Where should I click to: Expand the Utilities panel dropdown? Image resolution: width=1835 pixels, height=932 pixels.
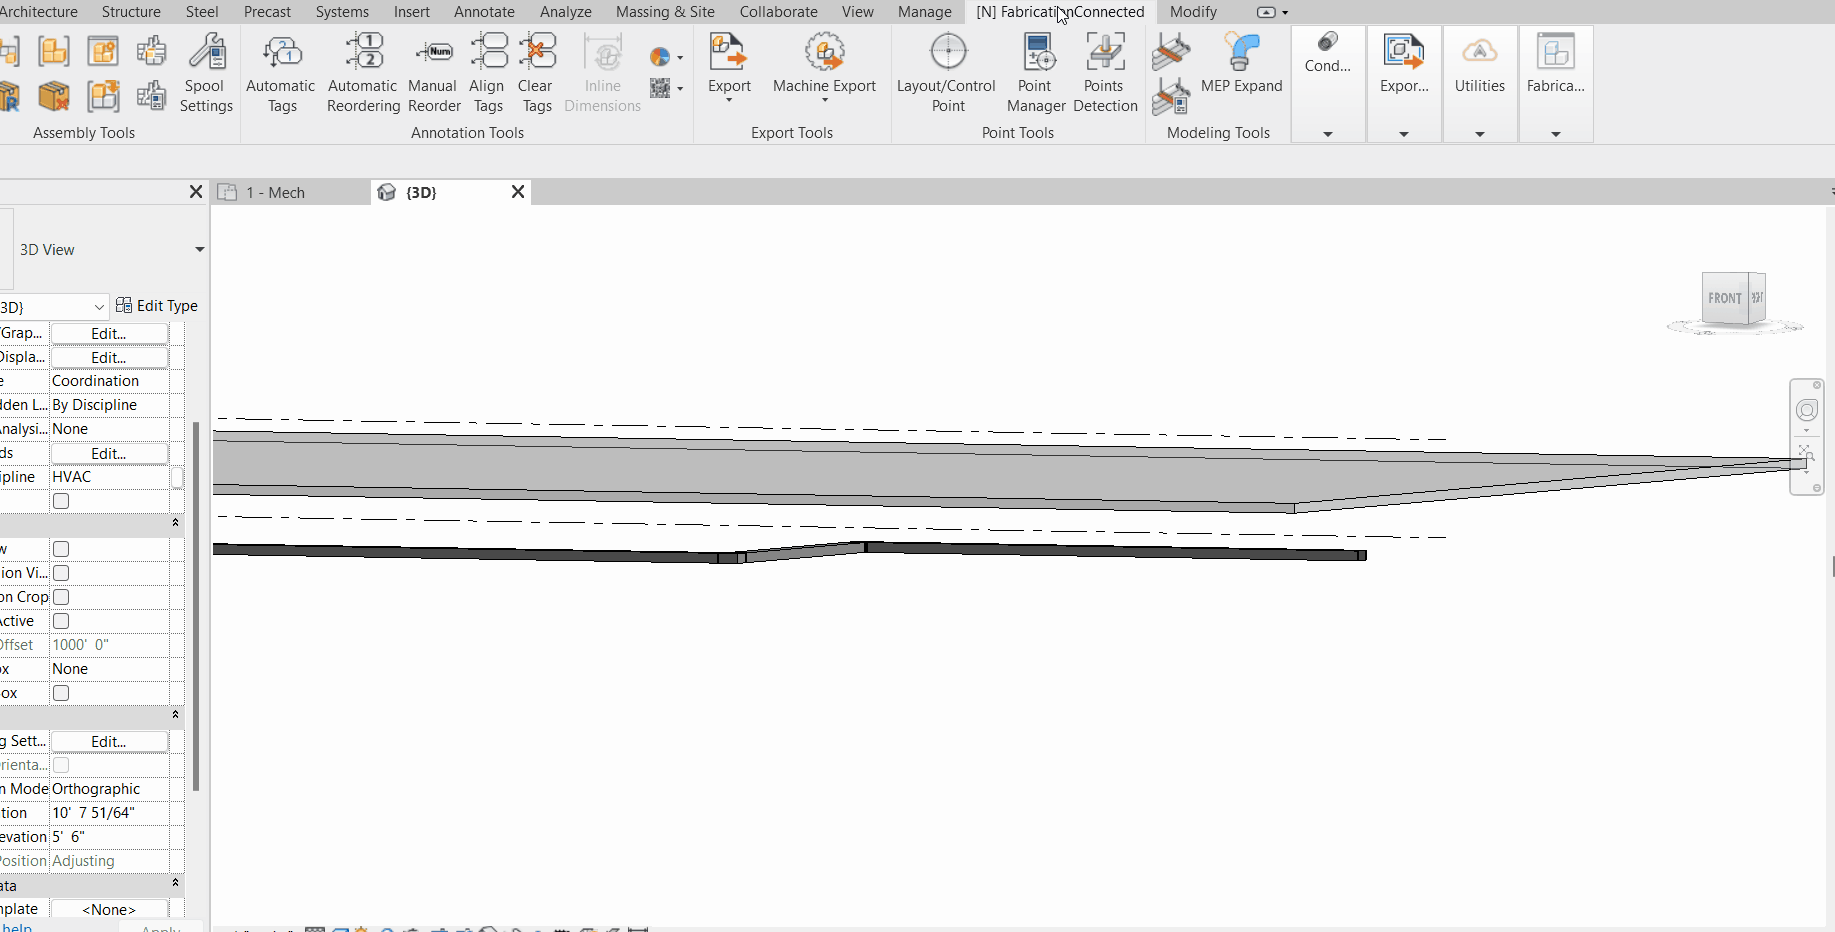1480,134
